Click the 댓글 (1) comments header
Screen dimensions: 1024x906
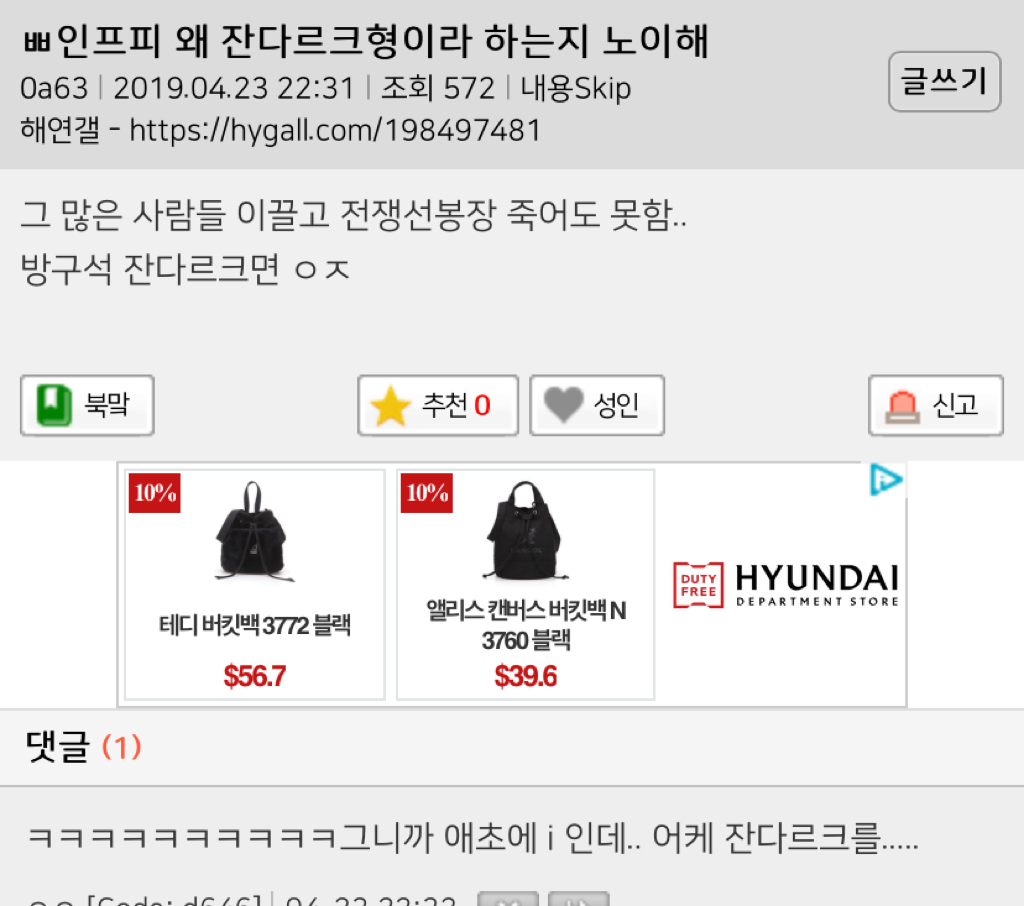point(83,747)
